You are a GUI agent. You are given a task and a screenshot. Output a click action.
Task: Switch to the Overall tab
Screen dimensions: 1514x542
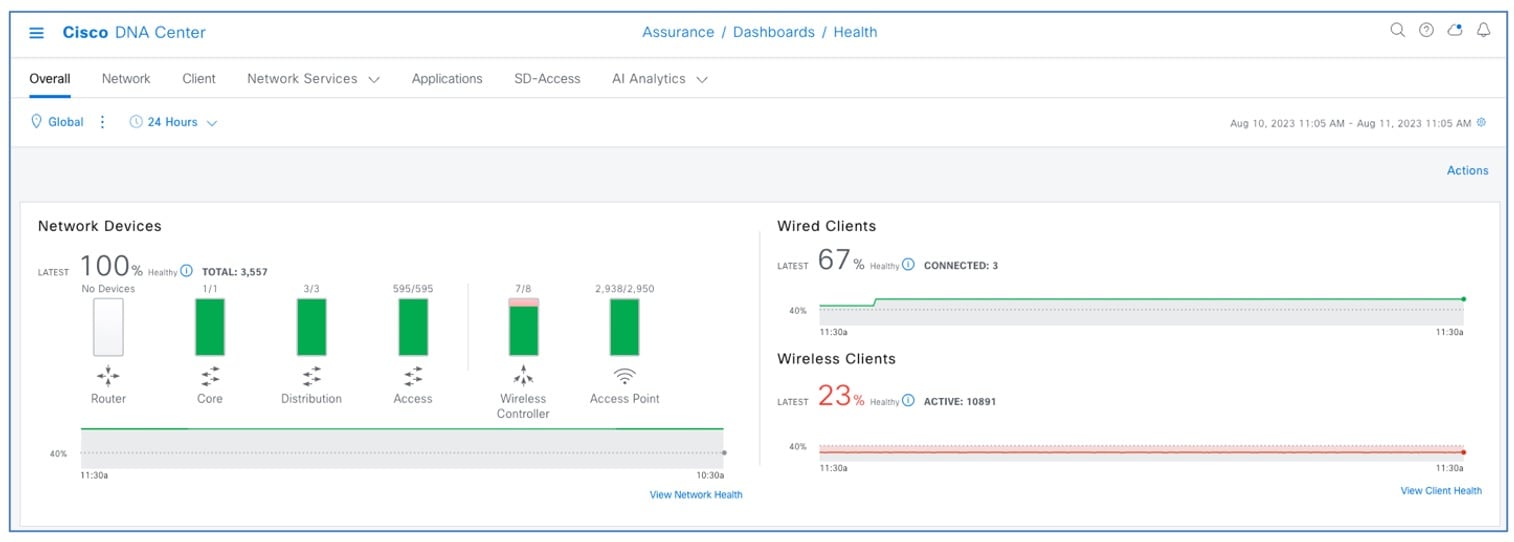pos(50,79)
